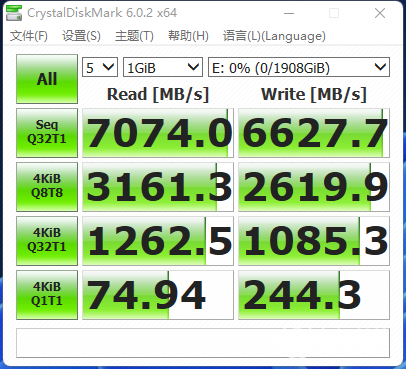Viewport: 406px width, 369px height.
Task: Select the 4KiB Q8T8 read result 3161.3
Action: (158, 187)
